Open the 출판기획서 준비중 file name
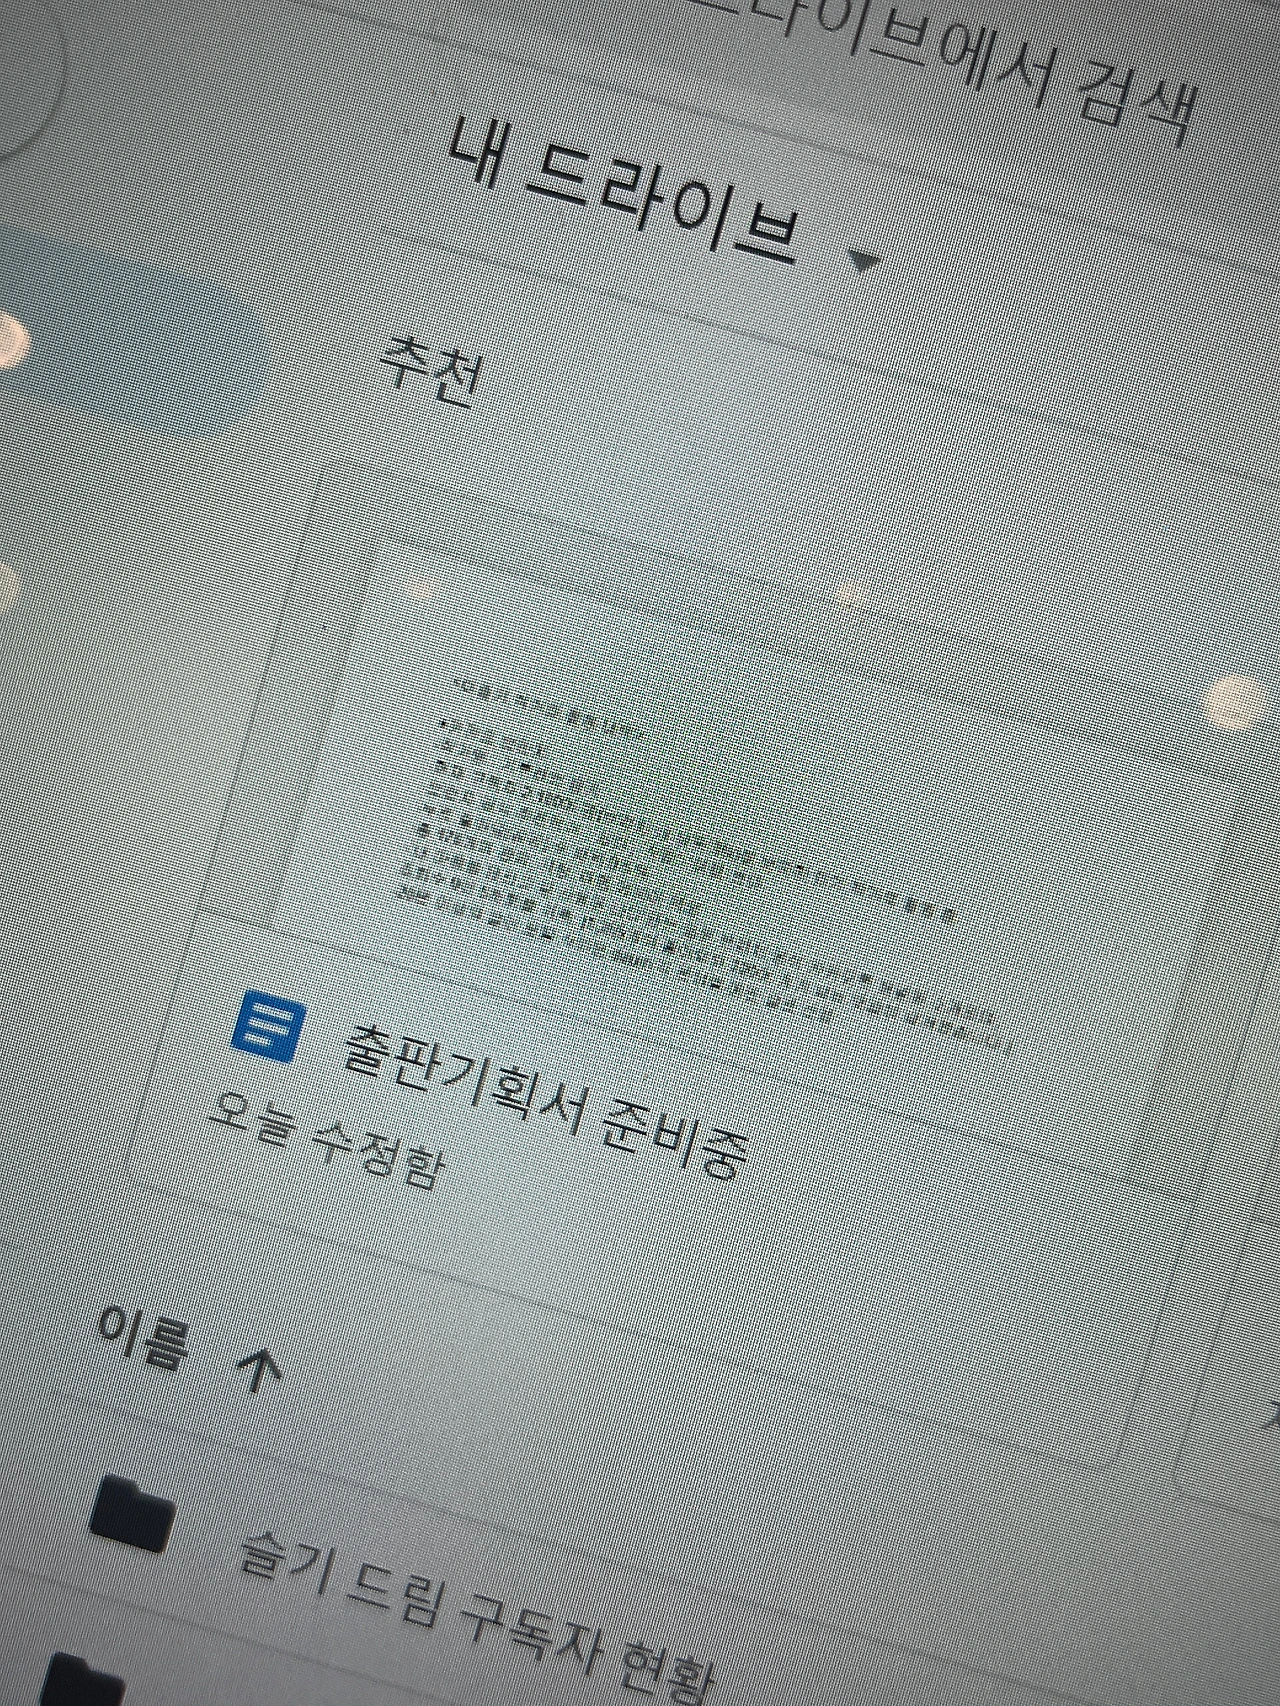 coord(546,1103)
